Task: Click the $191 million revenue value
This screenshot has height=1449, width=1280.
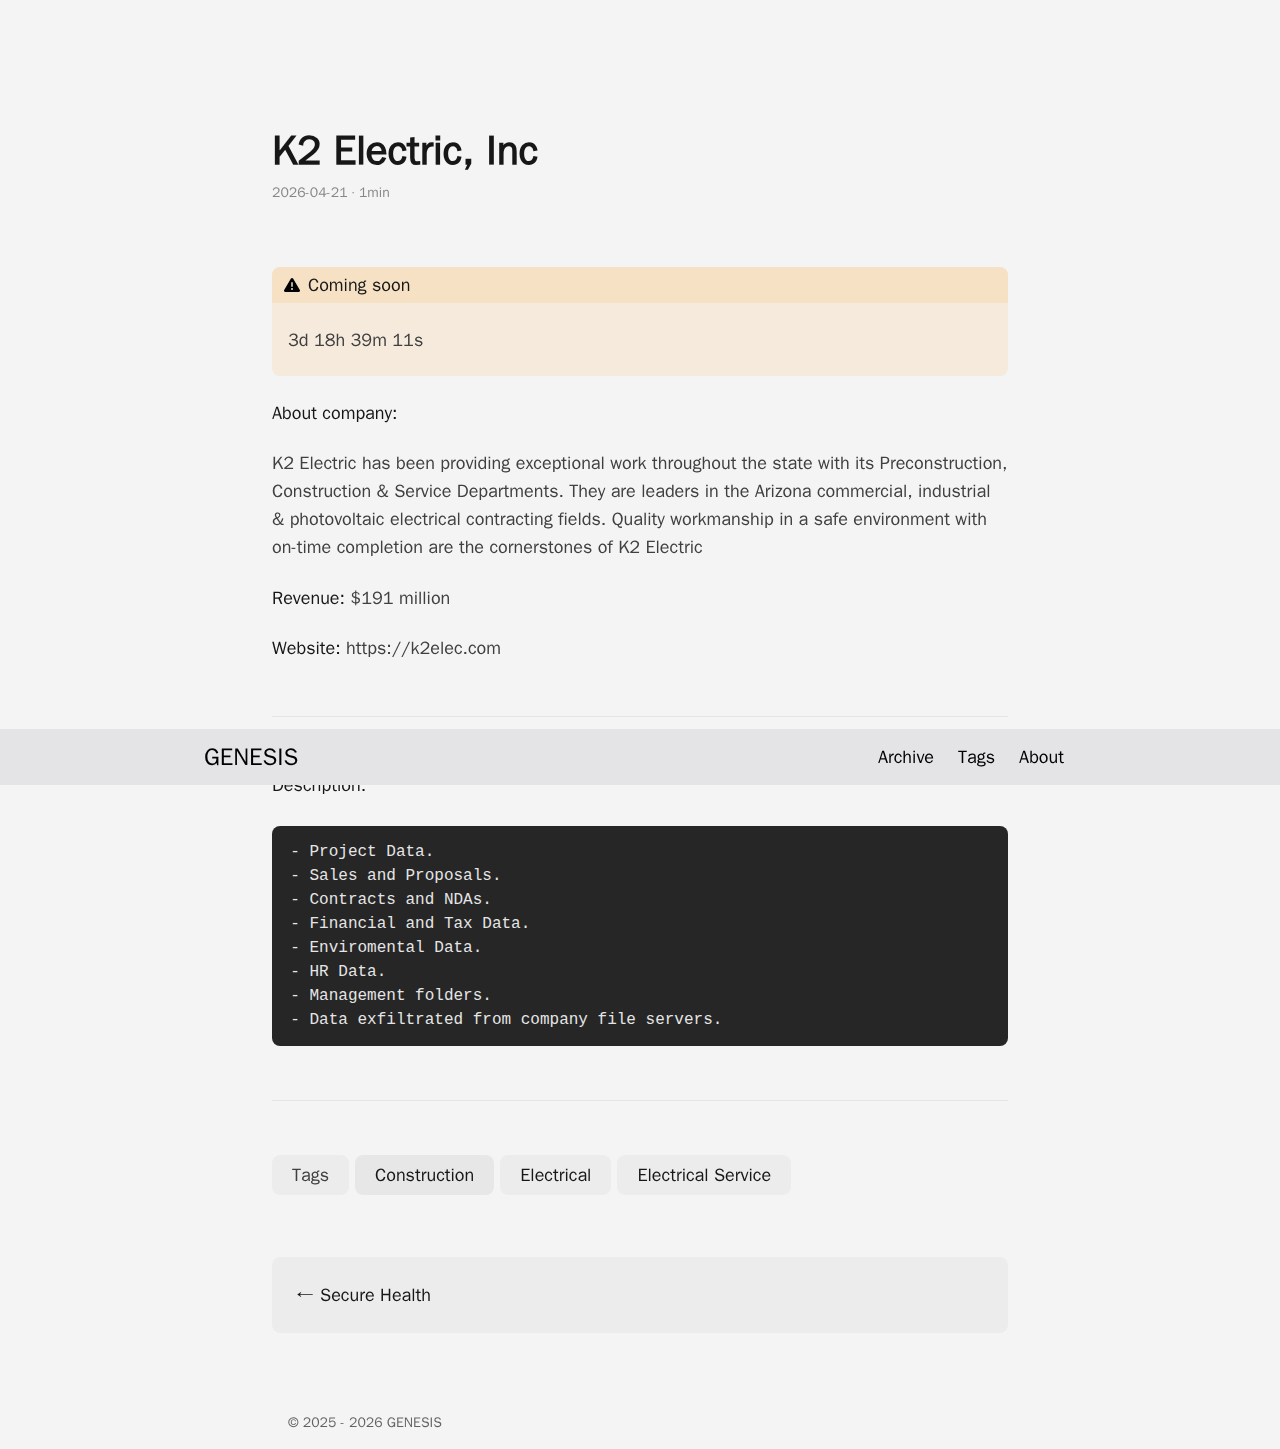Action: tap(400, 598)
